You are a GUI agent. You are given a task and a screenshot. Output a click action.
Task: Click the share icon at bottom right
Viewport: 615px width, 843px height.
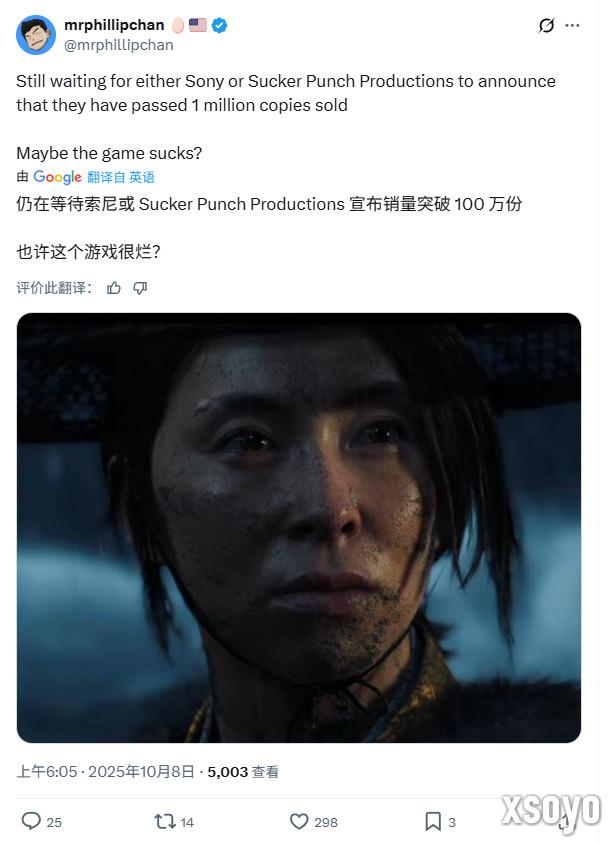click(564, 821)
